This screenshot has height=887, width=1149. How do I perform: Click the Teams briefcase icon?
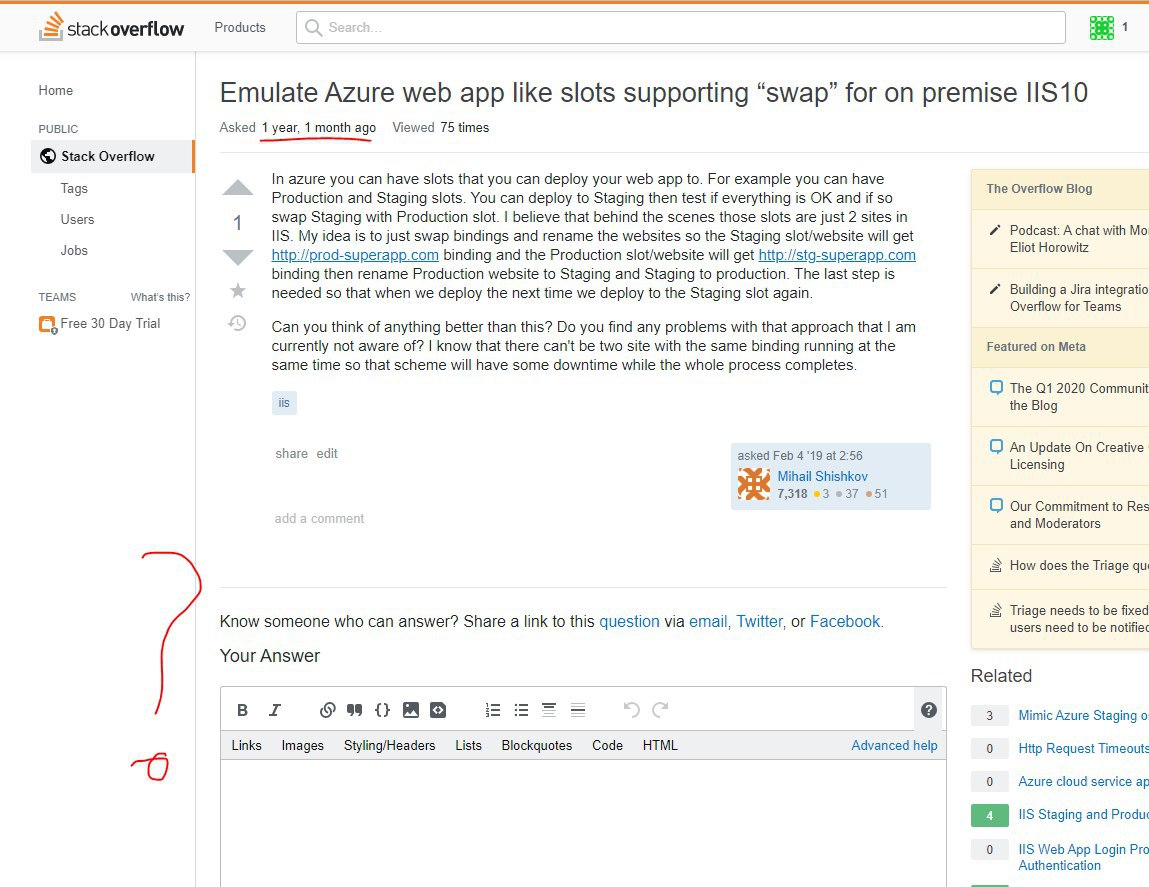click(x=48, y=324)
